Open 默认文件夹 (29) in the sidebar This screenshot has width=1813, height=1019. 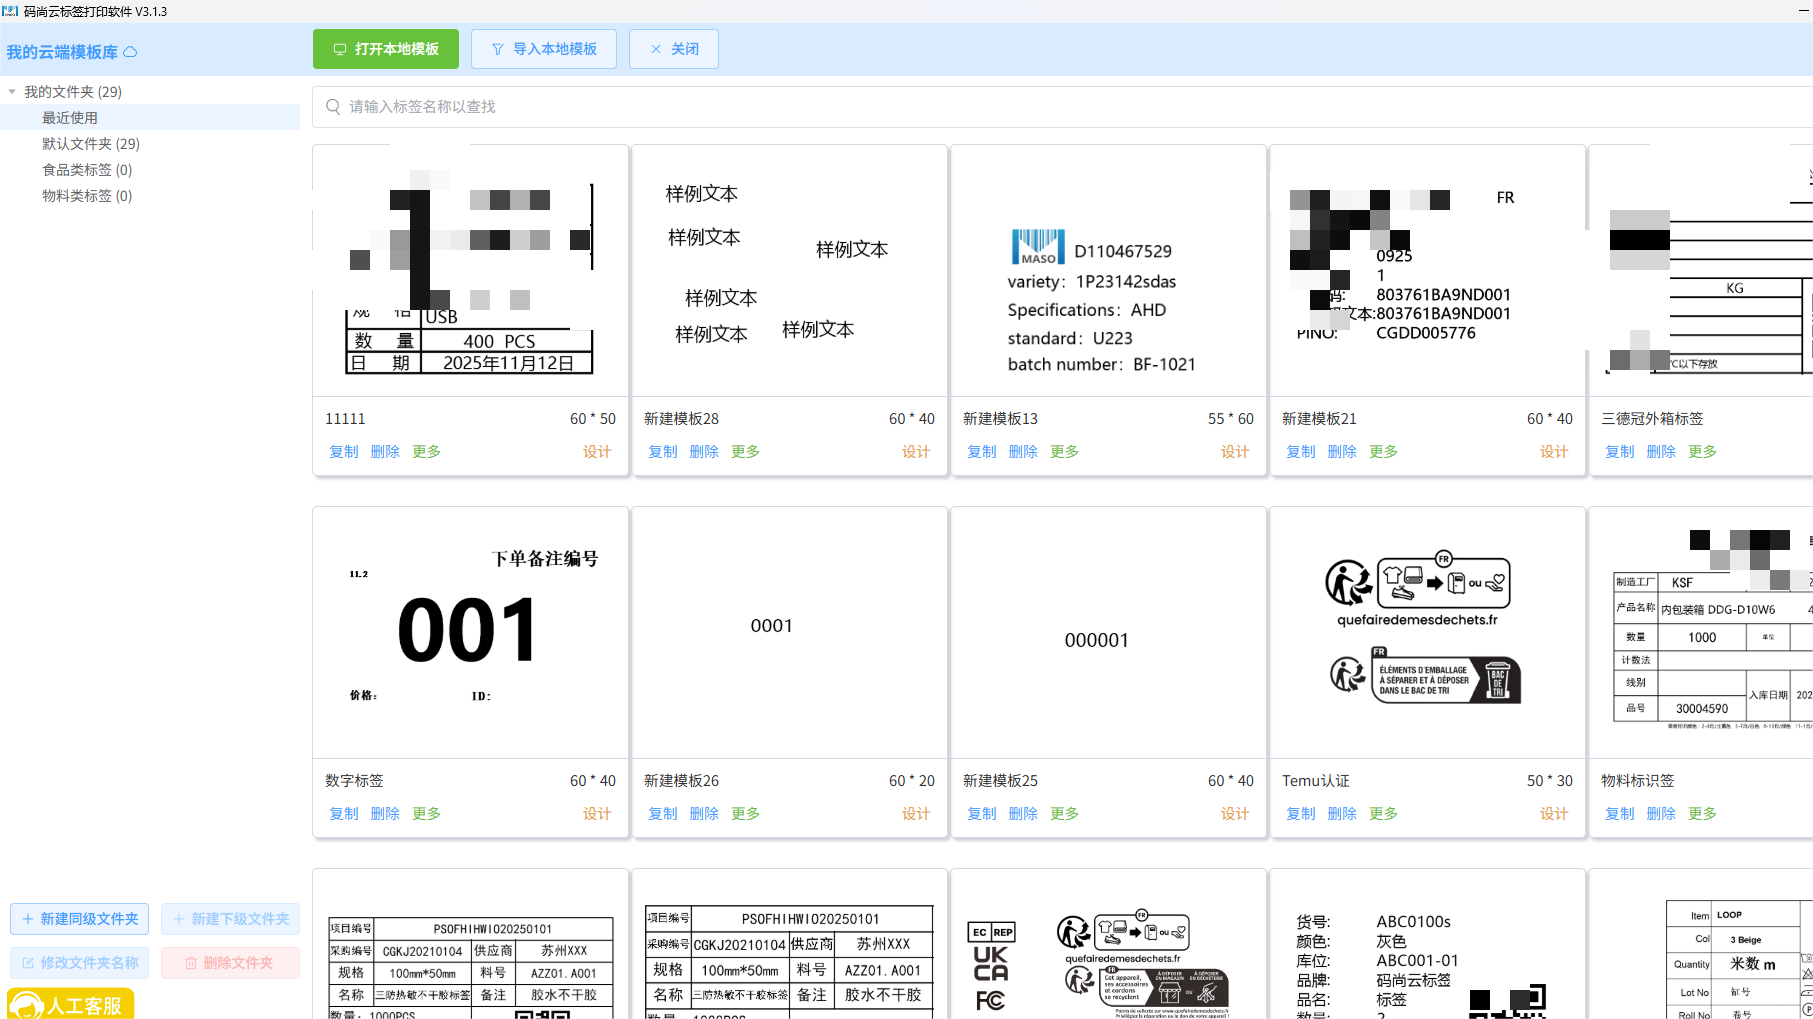[90, 144]
